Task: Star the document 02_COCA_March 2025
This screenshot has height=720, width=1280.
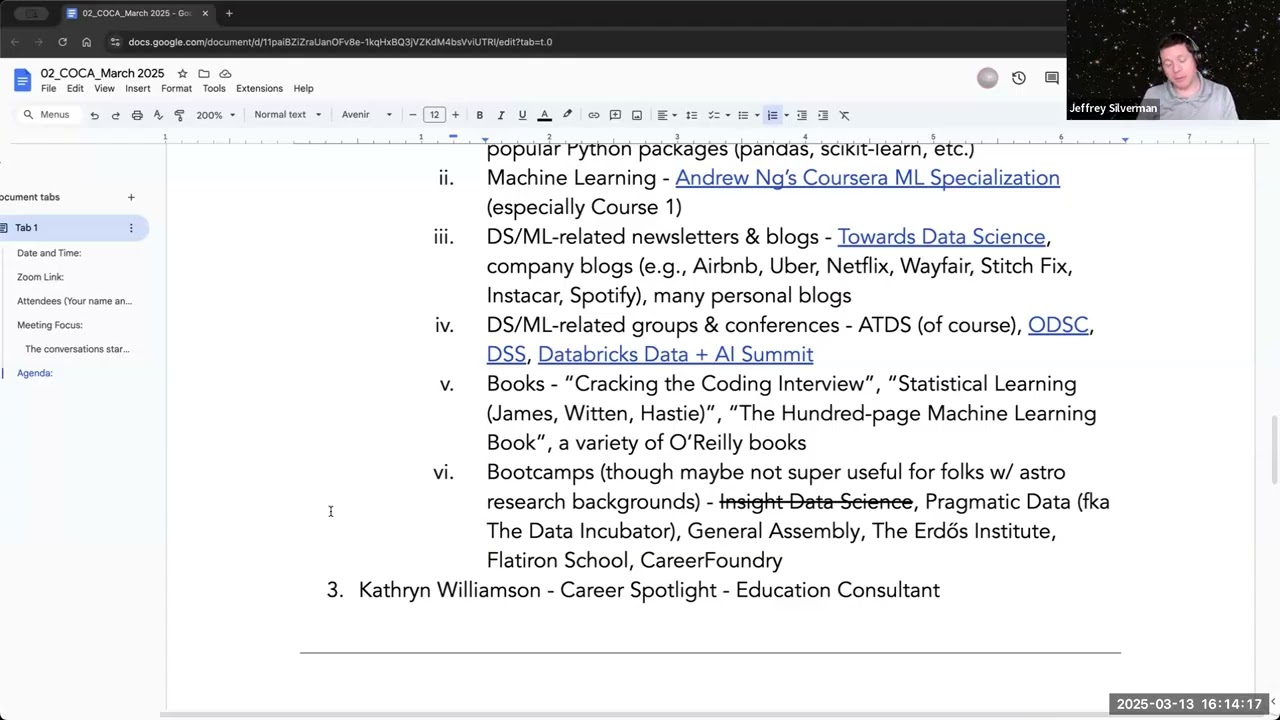Action: (x=182, y=73)
